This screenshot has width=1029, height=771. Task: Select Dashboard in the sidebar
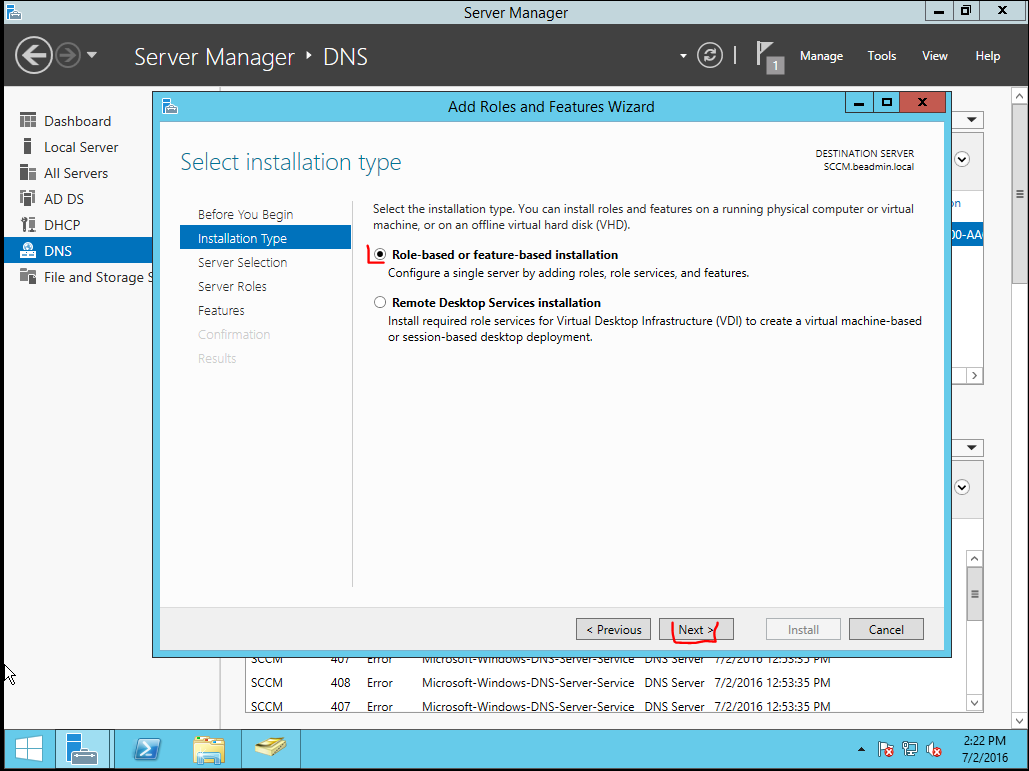78,121
